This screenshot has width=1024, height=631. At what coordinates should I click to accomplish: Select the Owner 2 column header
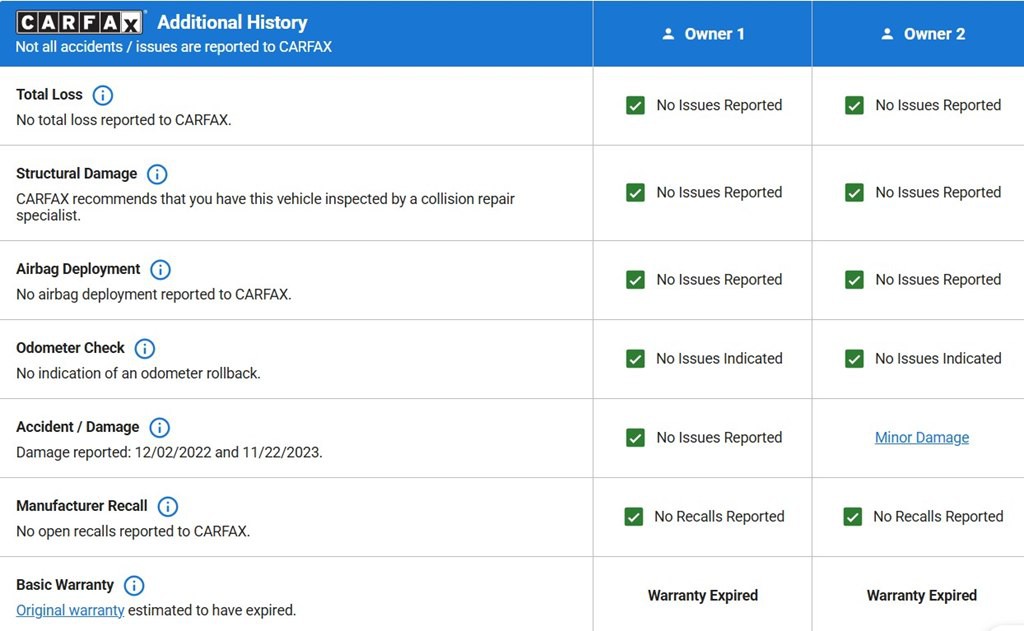click(922, 34)
